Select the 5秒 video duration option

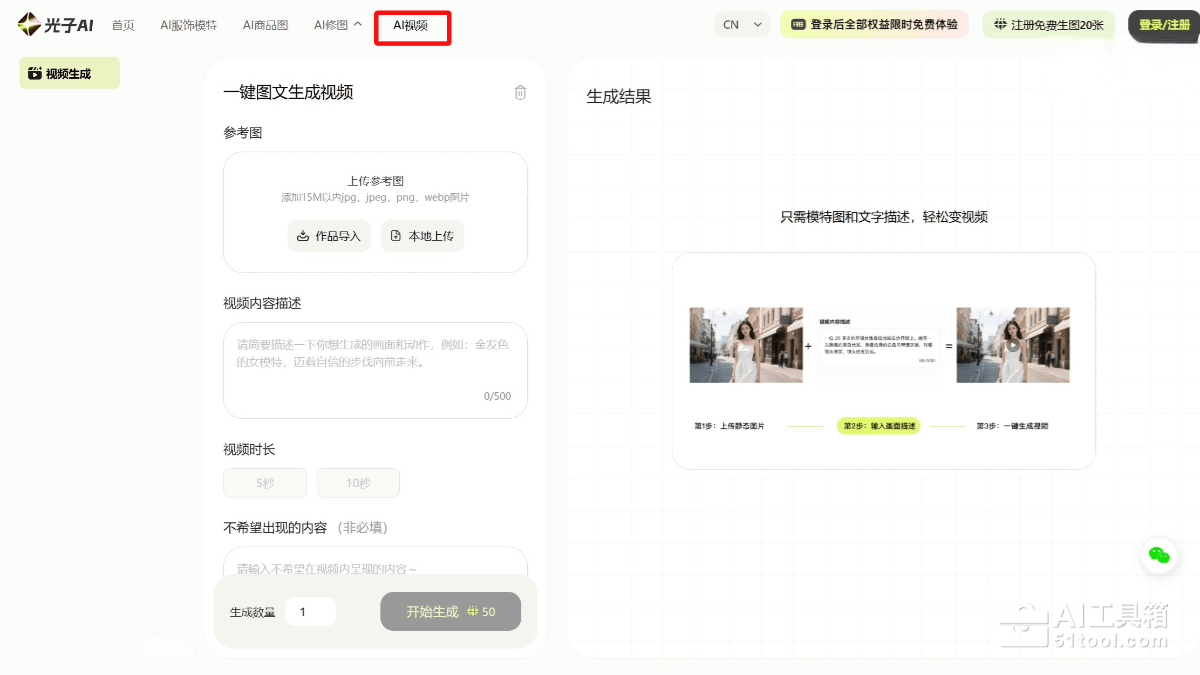pos(264,483)
